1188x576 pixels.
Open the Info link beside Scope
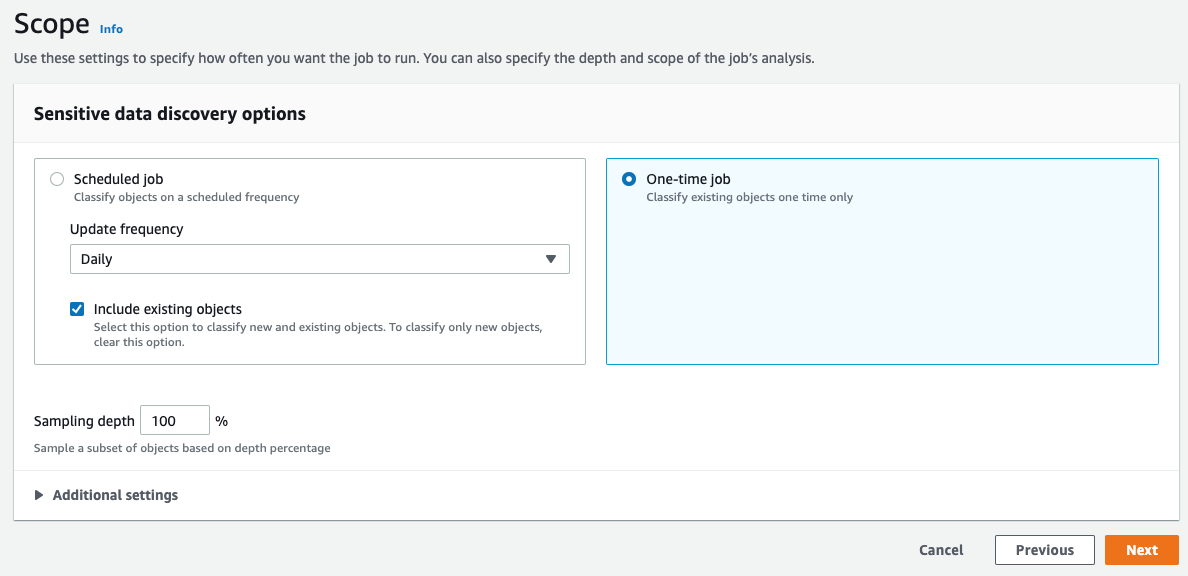[111, 29]
